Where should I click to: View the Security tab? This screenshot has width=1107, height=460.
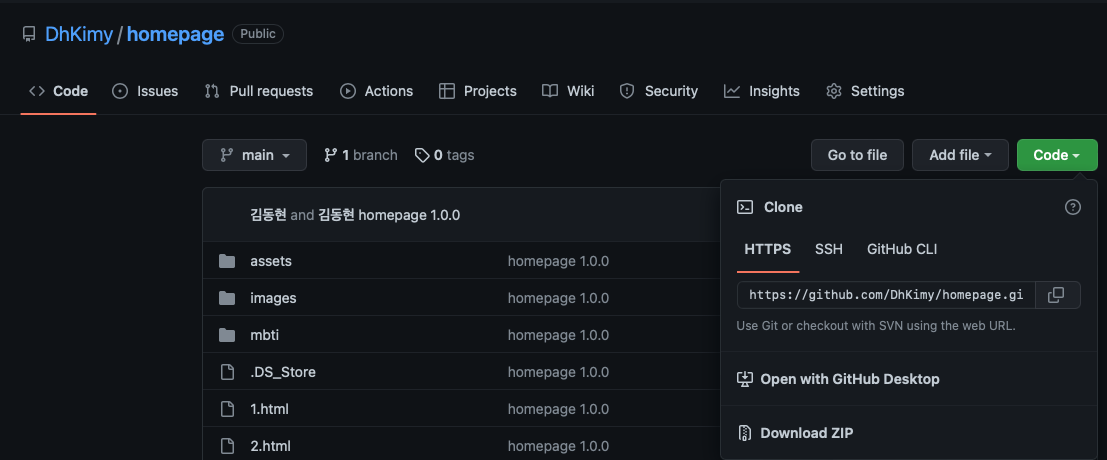(x=658, y=91)
